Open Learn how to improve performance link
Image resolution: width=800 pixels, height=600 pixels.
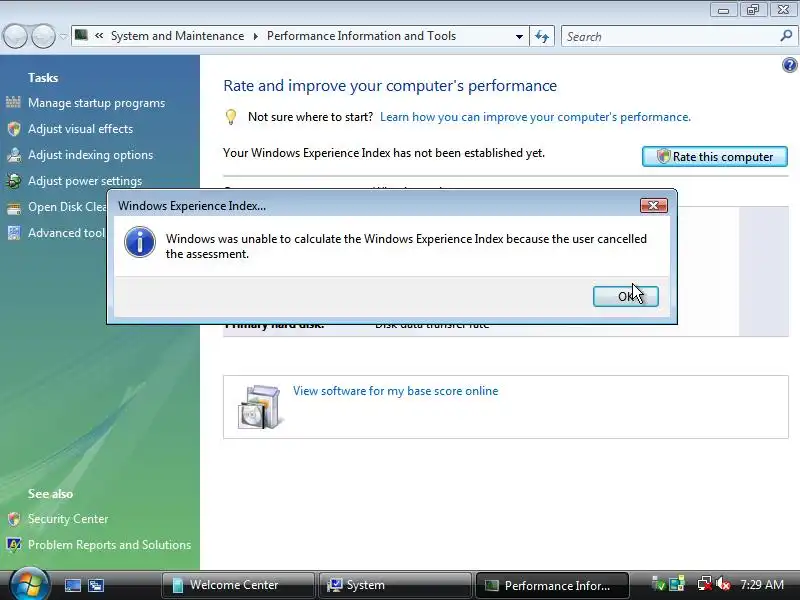535,117
